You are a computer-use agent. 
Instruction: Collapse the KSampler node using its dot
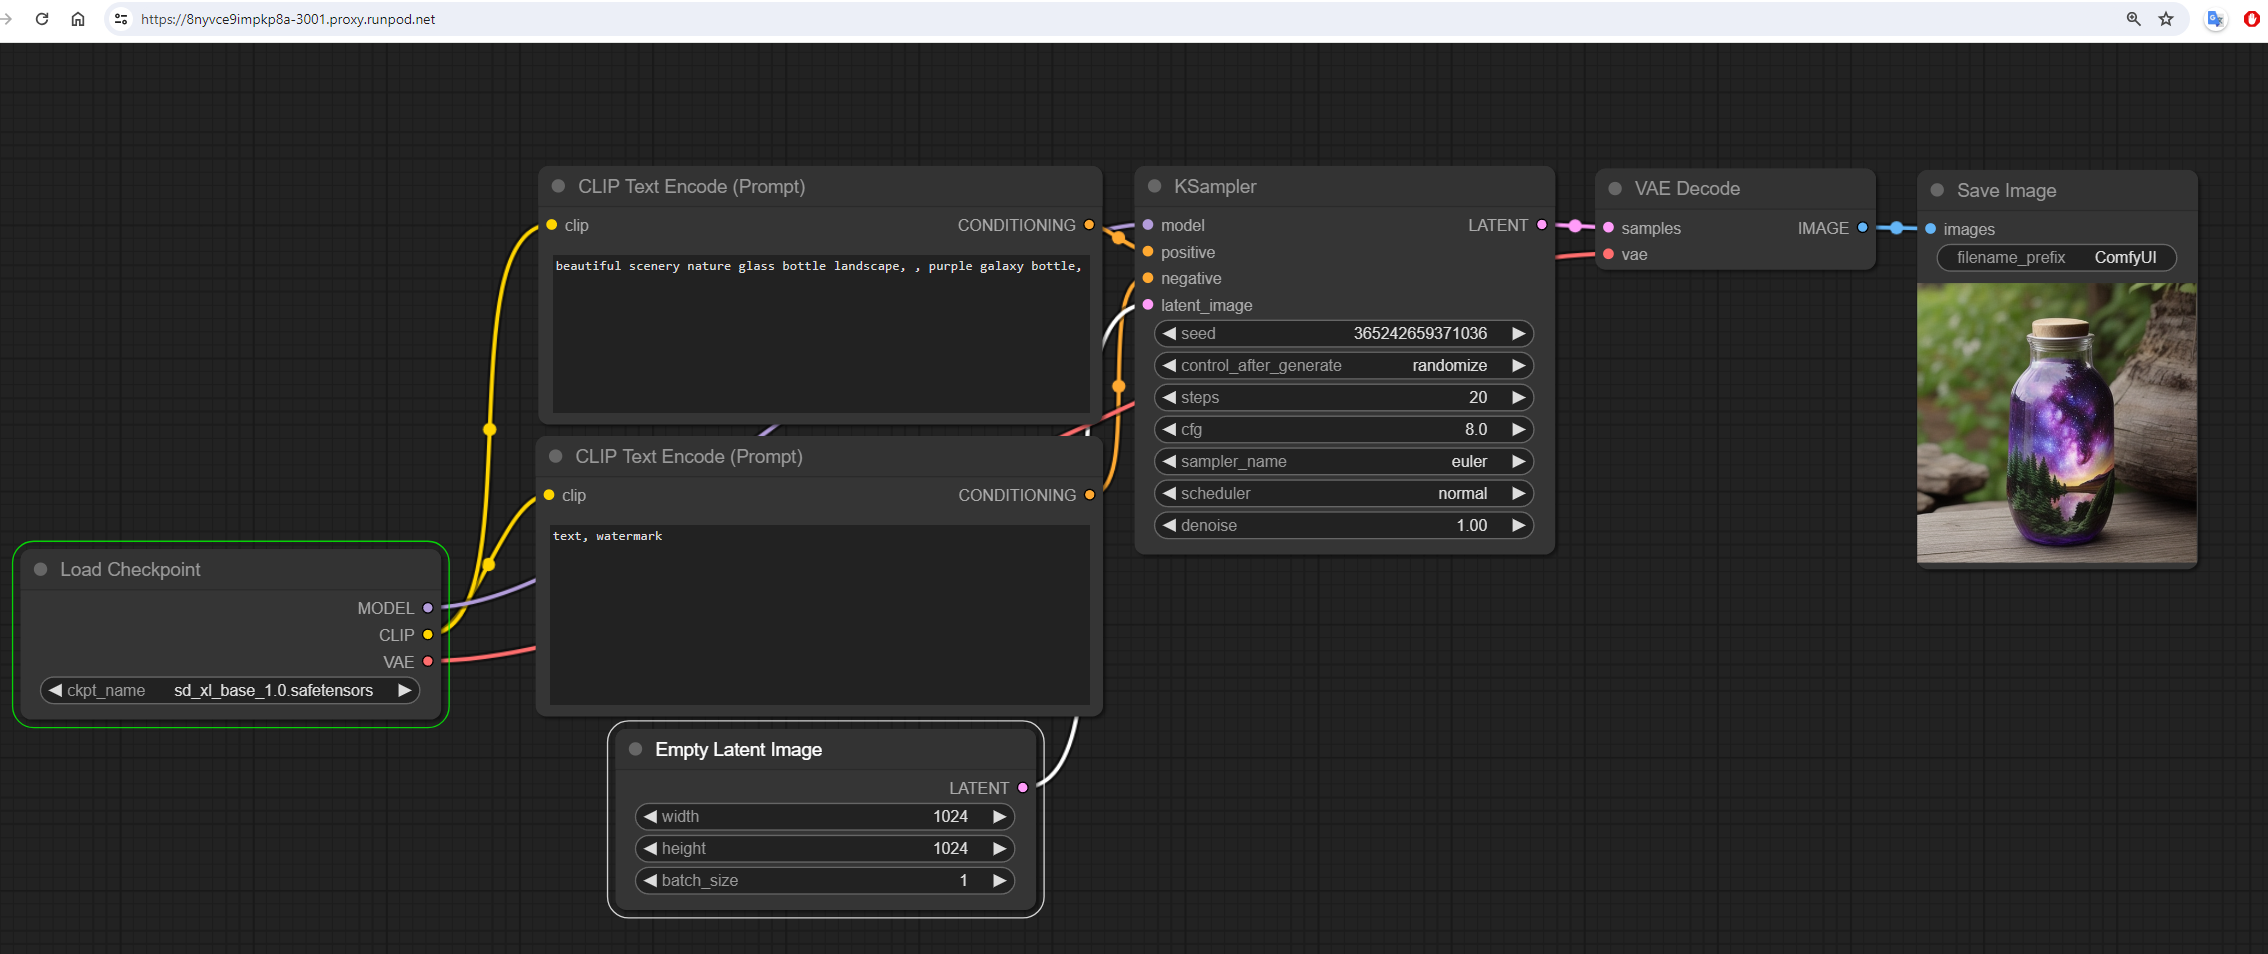coord(1154,186)
